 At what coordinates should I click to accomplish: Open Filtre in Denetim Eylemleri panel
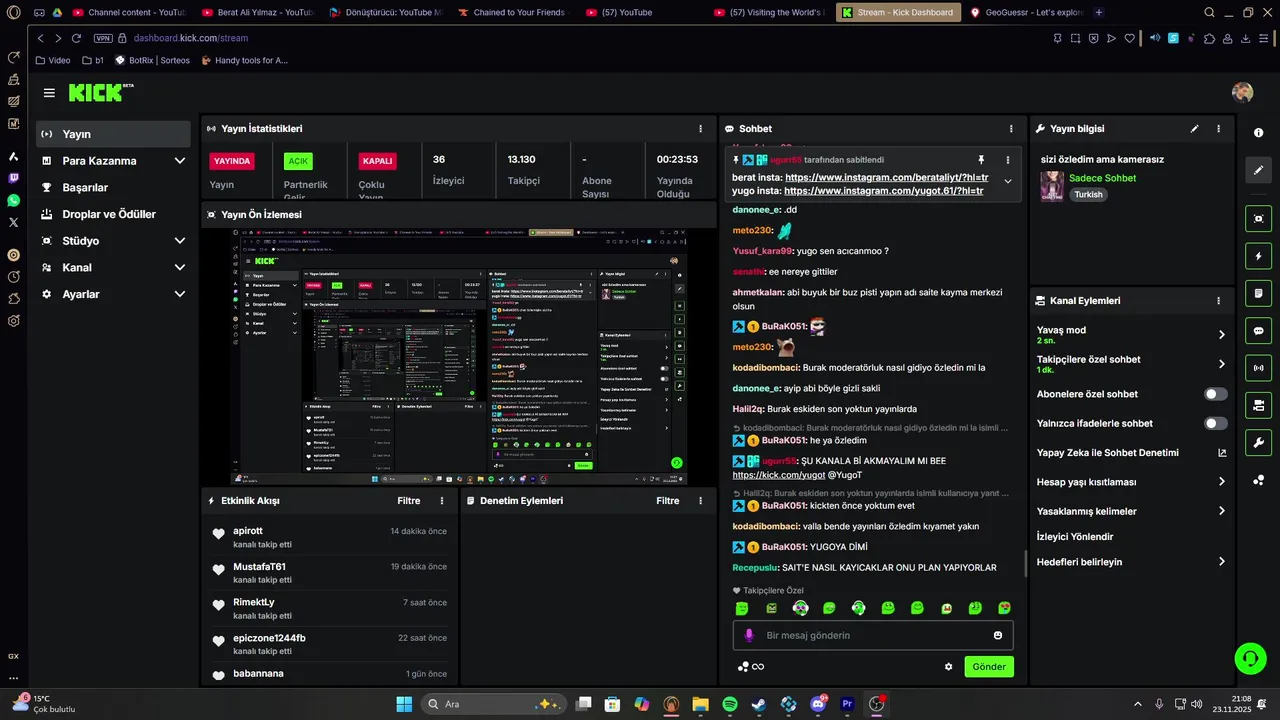pyautogui.click(x=668, y=501)
